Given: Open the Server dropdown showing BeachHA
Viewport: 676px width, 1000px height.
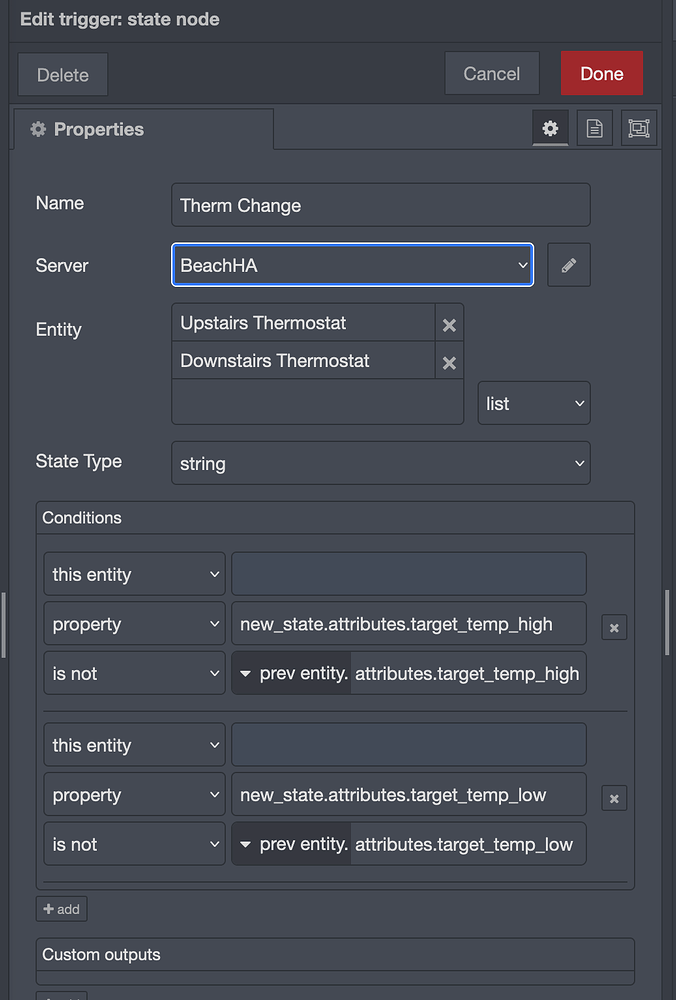Looking at the screenshot, I should (x=353, y=265).
